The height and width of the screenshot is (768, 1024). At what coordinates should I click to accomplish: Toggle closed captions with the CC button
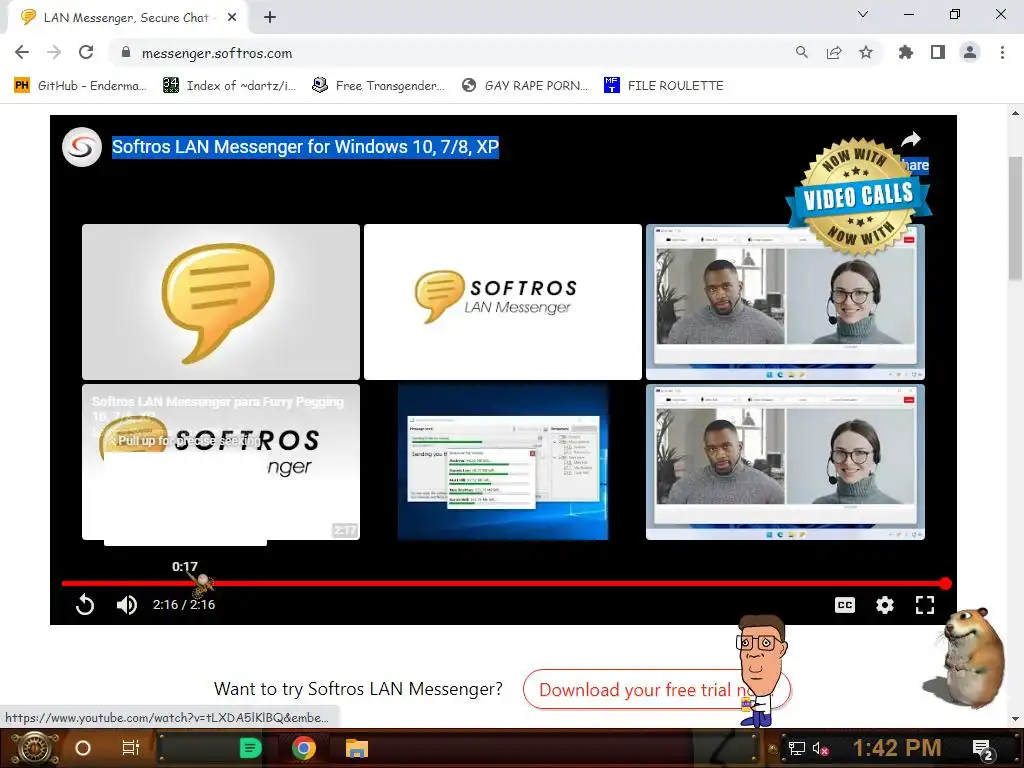(x=844, y=605)
